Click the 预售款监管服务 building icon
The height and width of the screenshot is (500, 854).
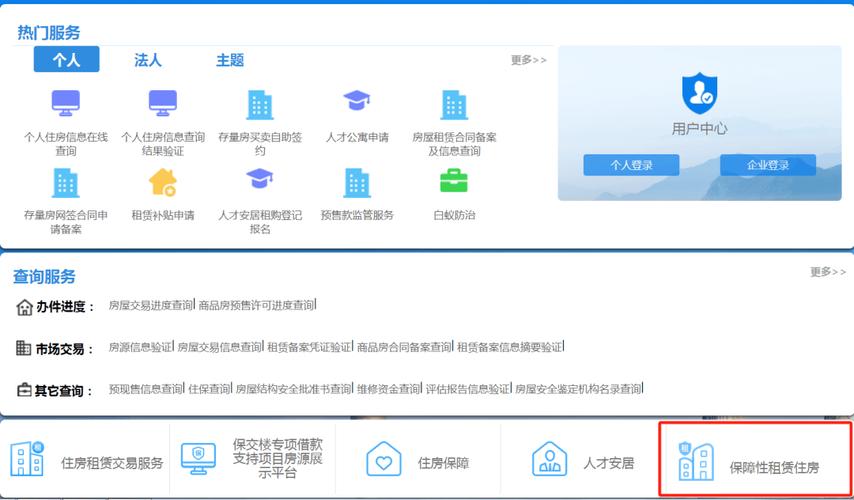tap(357, 182)
